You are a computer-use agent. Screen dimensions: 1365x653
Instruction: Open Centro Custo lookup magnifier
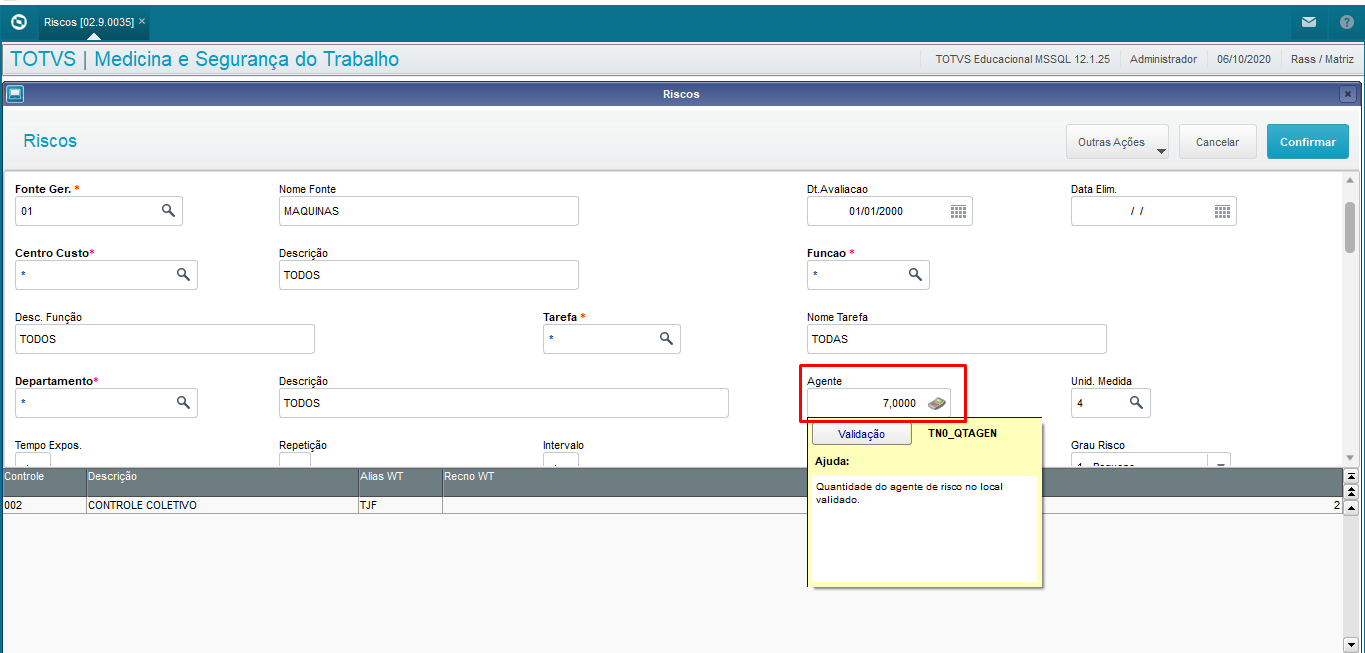coord(183,275)
